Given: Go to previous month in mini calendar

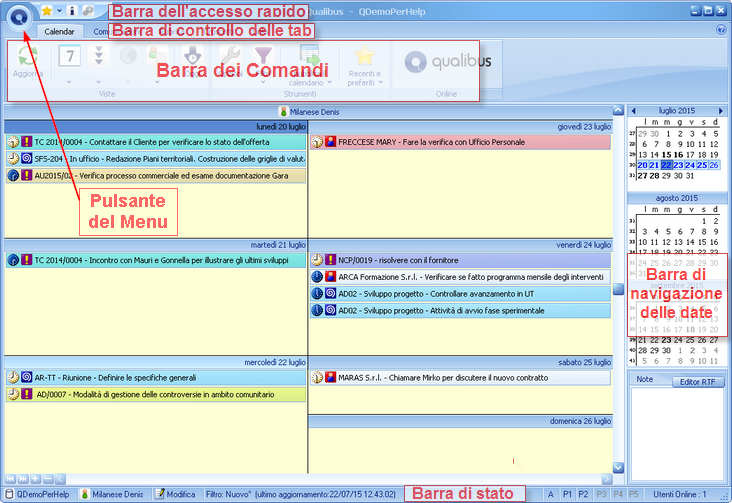Looking at the screenshot, I should 633,111.
